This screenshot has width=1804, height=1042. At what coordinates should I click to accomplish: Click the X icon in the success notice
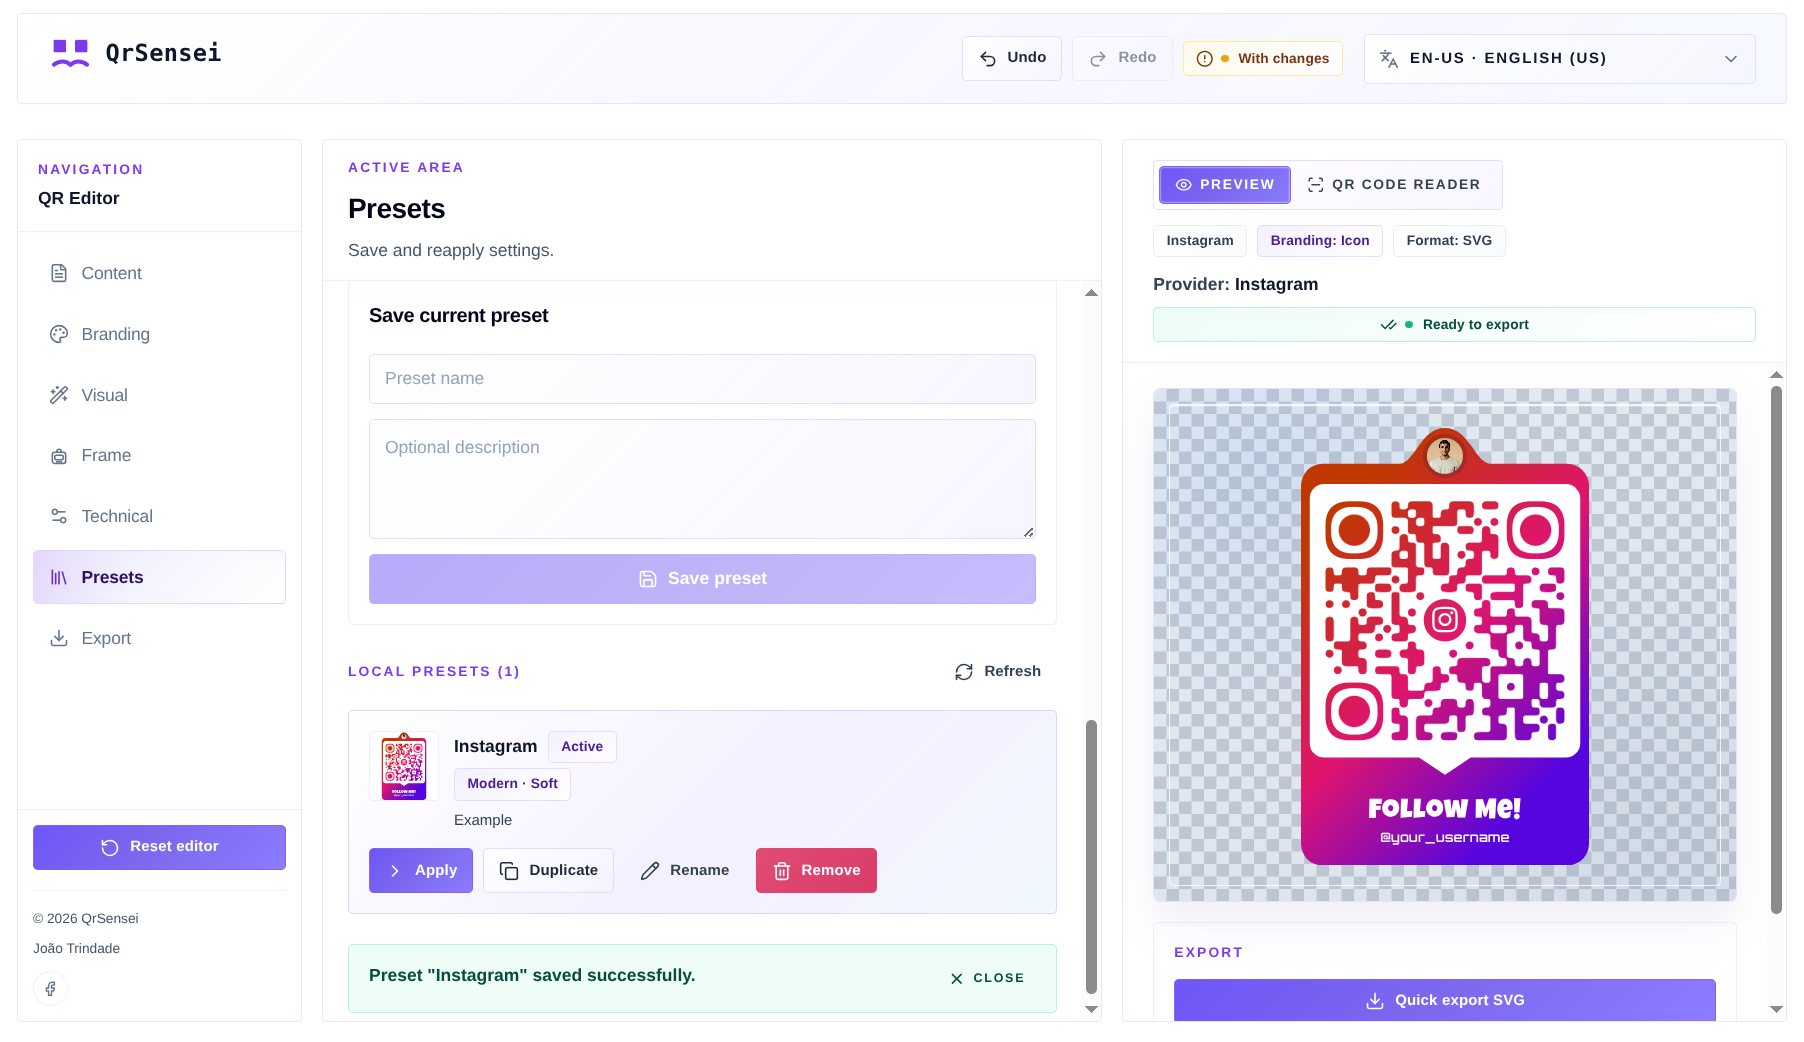(x=957, y=979)
